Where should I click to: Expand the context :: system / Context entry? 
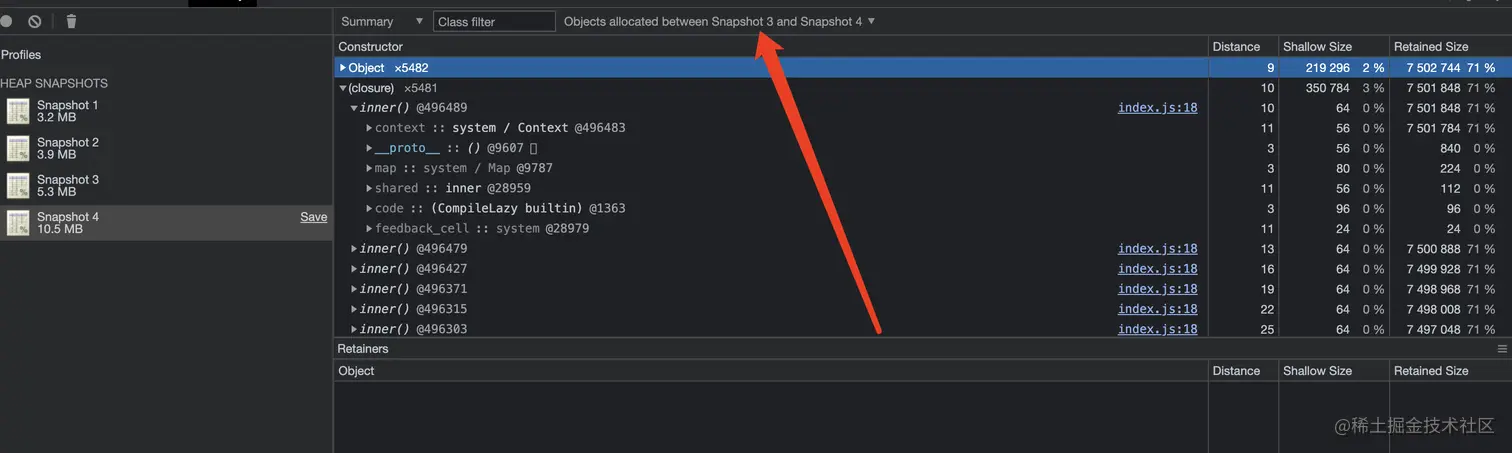369,128
